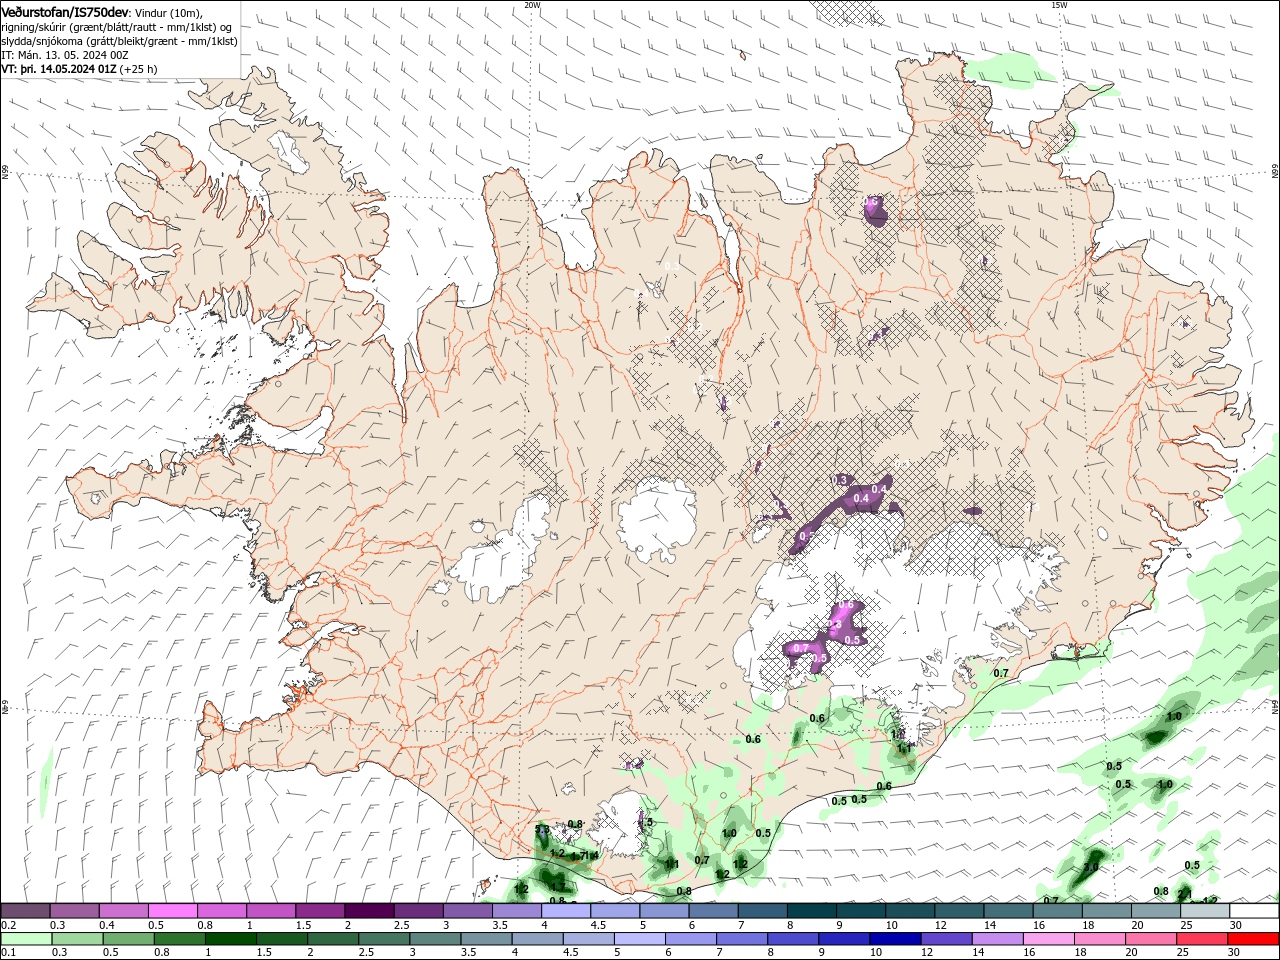Click the violet 12–14 lower legend swatch
Screen dimensions: 1280x960
[945, 939]
